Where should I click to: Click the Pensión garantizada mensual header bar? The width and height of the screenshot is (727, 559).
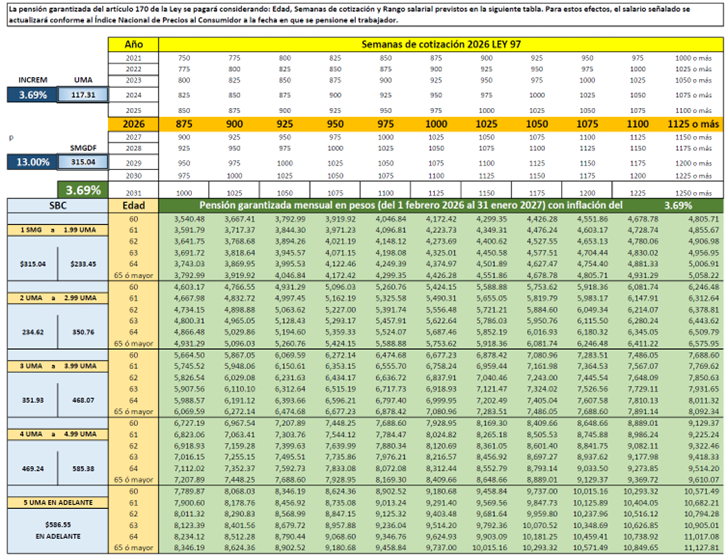pos(441,206)
